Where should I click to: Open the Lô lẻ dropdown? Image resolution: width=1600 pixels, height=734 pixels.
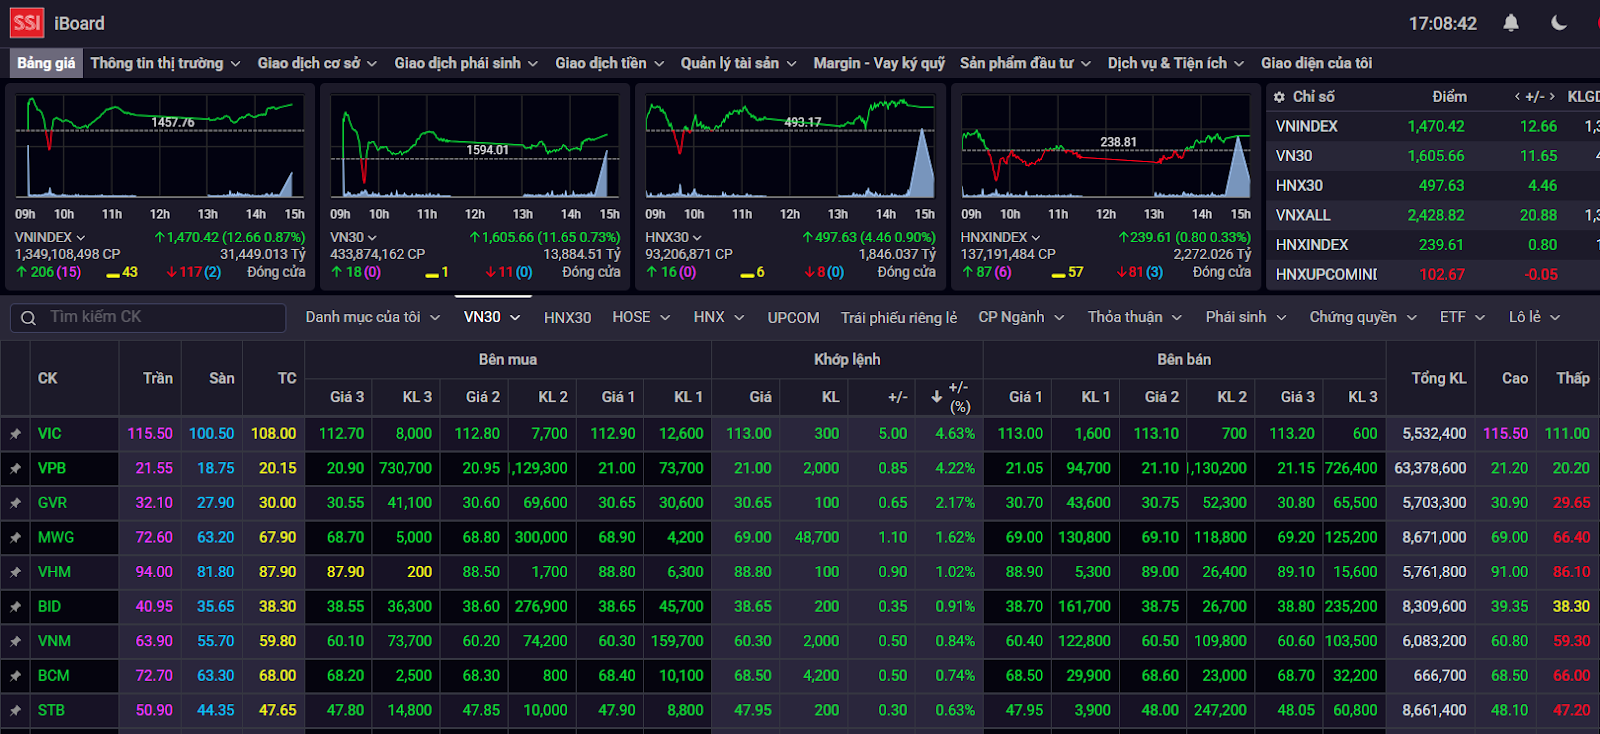(x=1535, y=317)
